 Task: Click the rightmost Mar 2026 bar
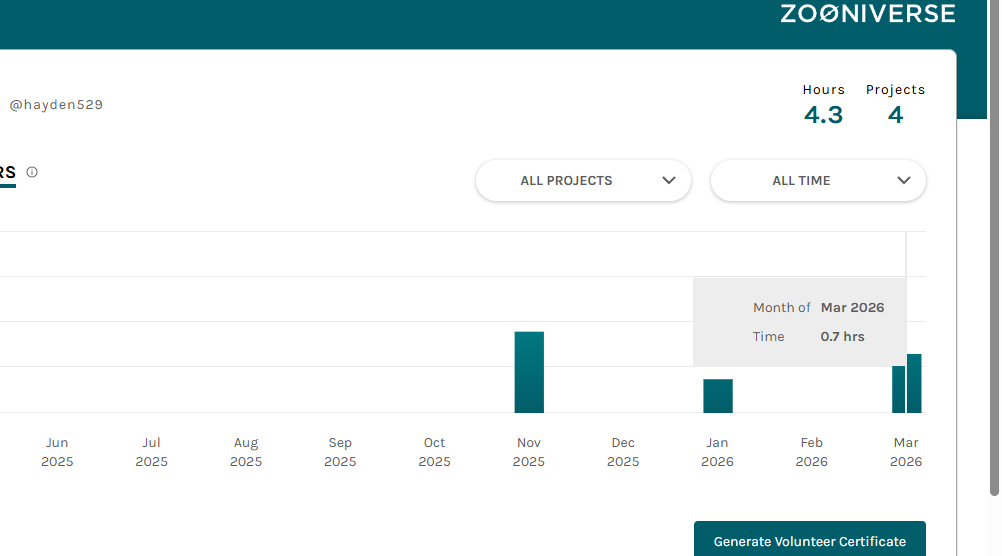[914, 384]
